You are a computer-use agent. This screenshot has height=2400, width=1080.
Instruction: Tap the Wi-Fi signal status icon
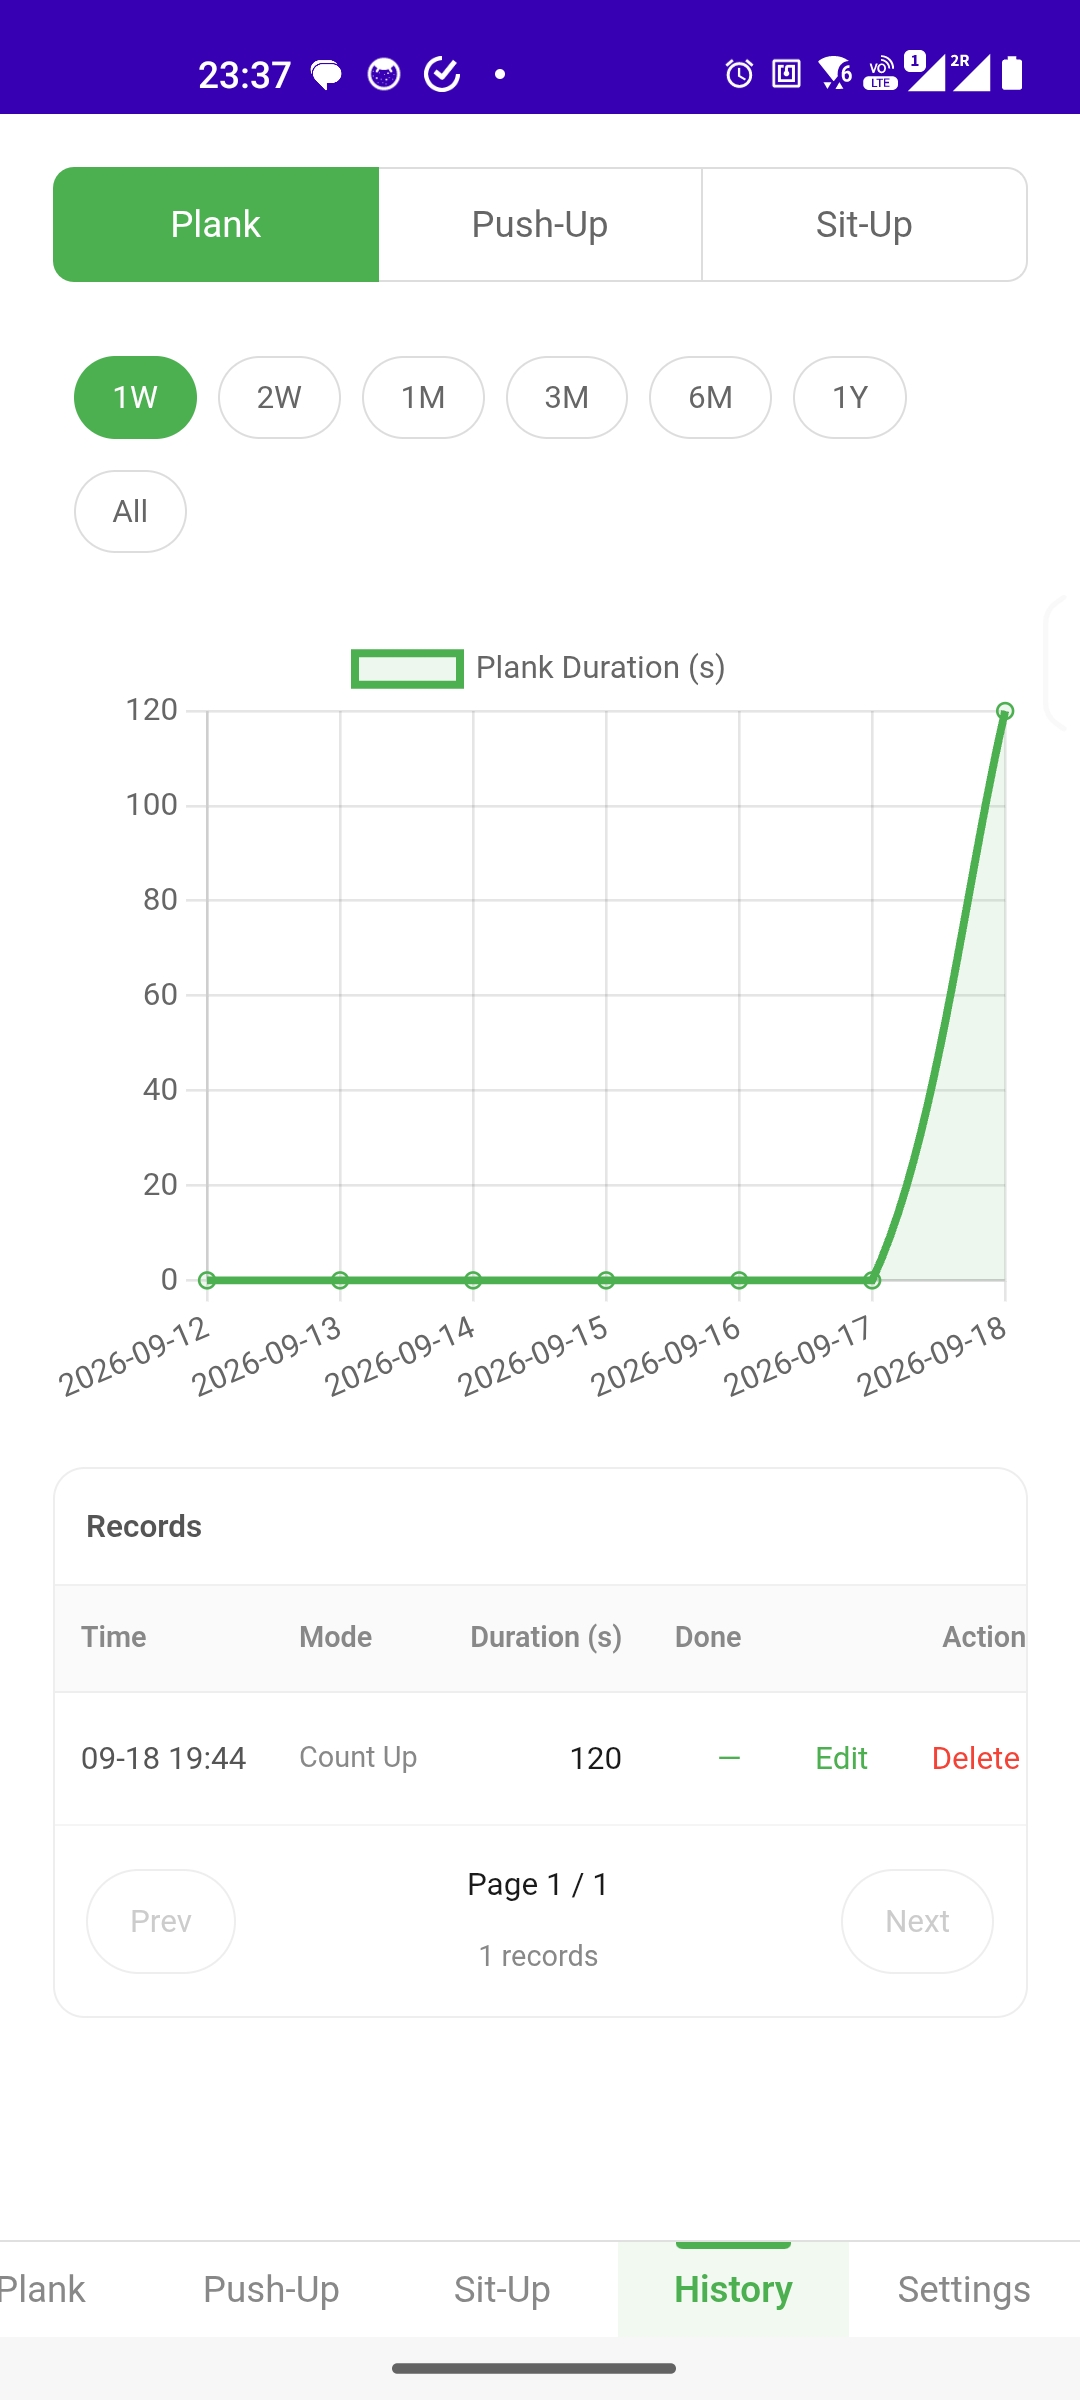834,73
